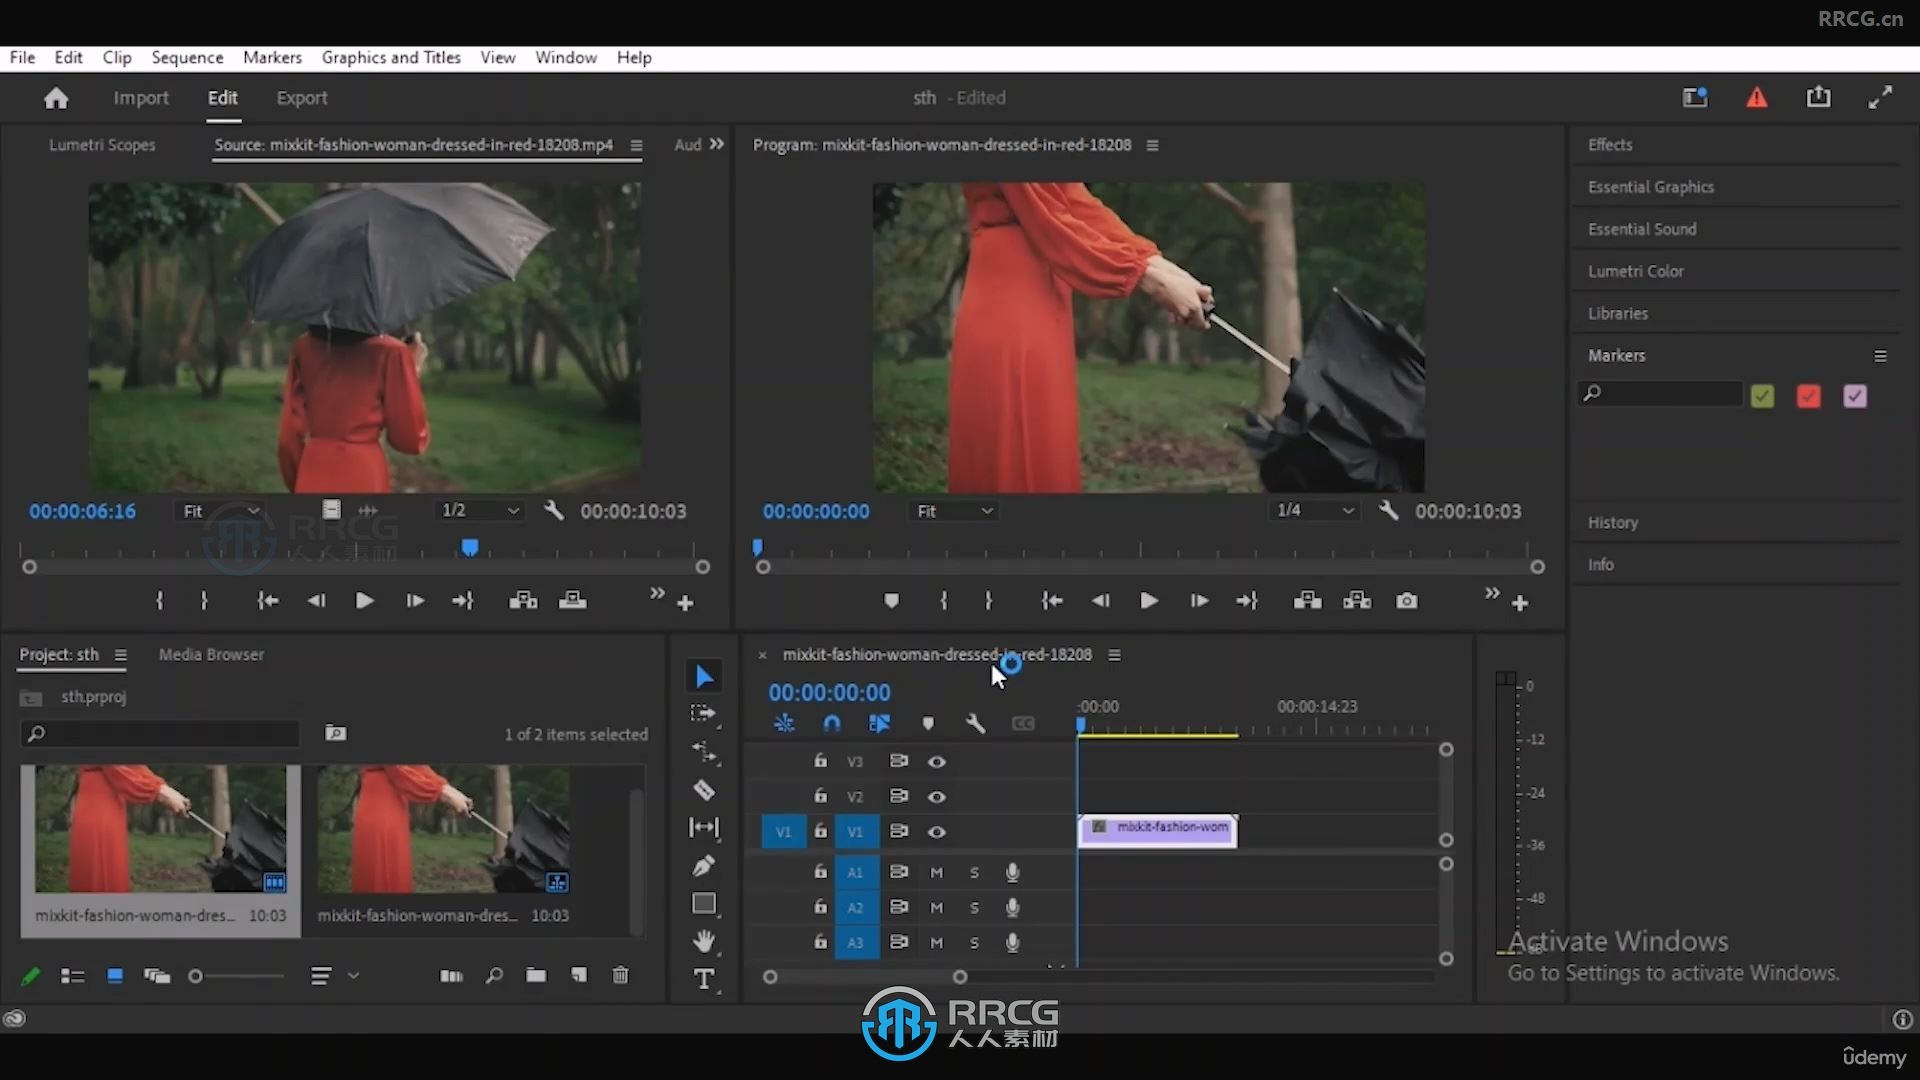Screen dimensions: 1920x1080
Task: Click the Essential Sound button
Action: coord(1642,228)
